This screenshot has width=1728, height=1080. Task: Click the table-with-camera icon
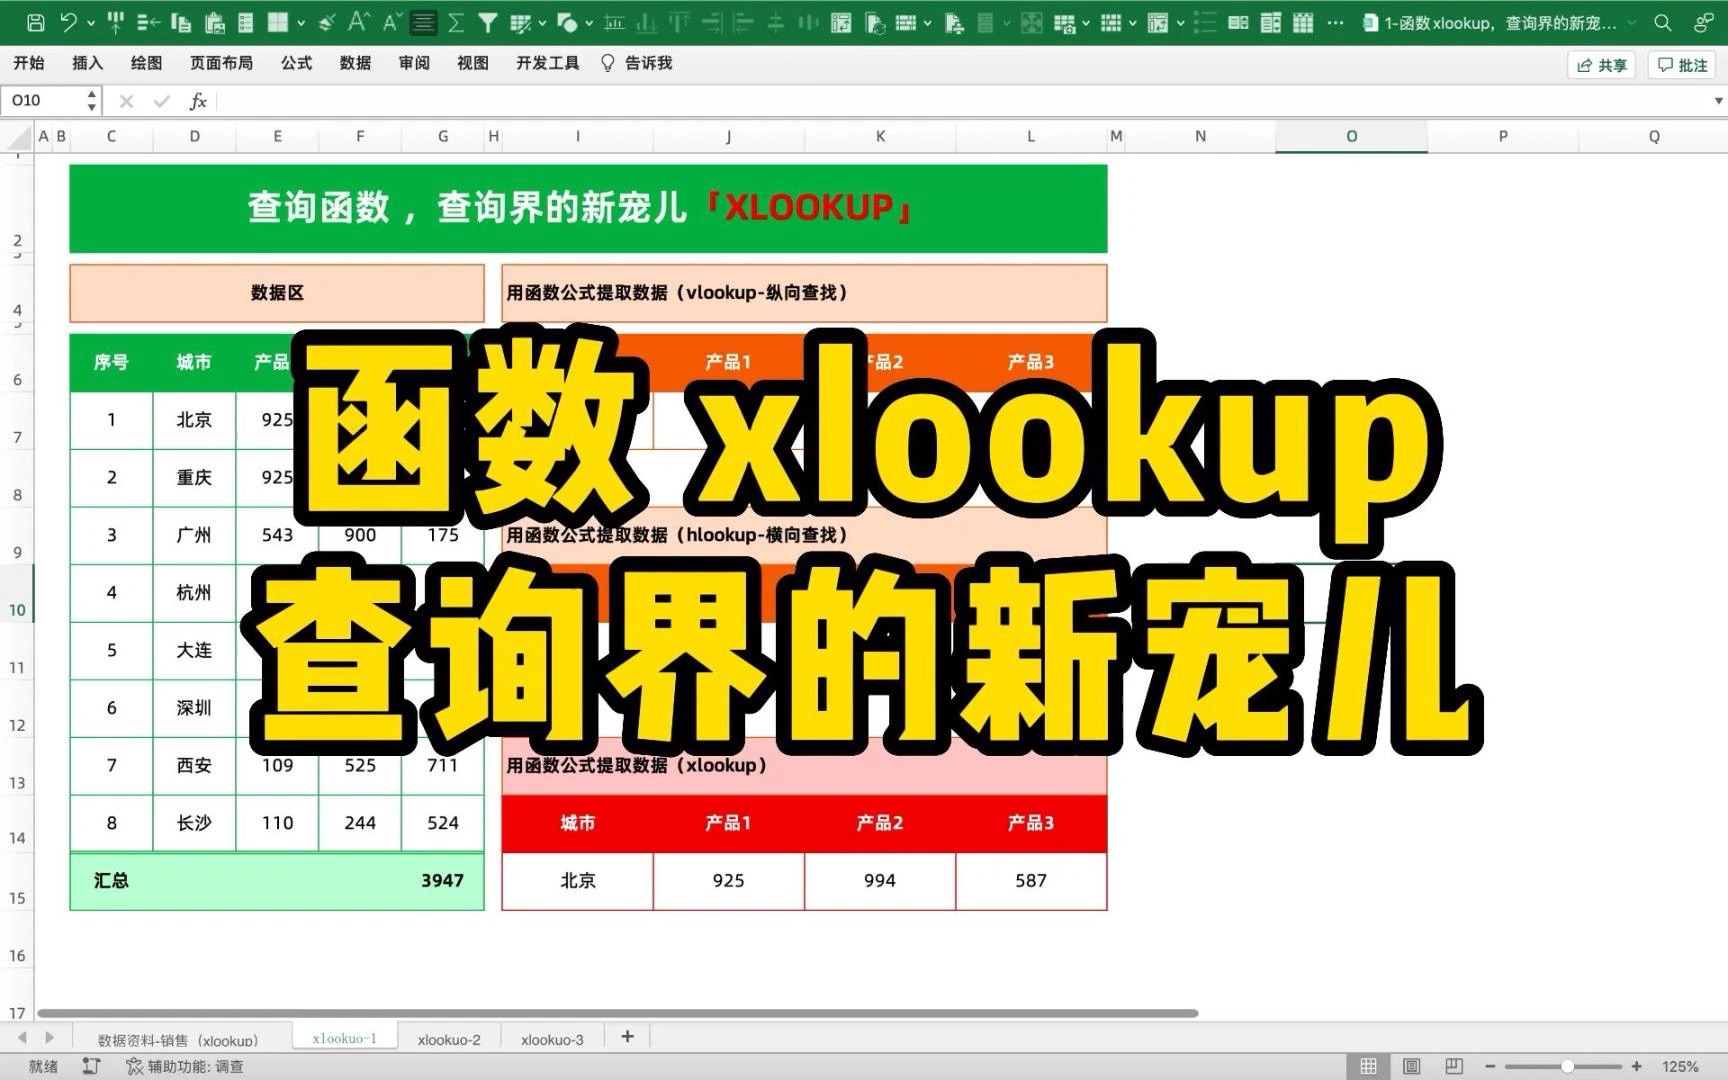pyautogui.click(x=1065, y=23)
